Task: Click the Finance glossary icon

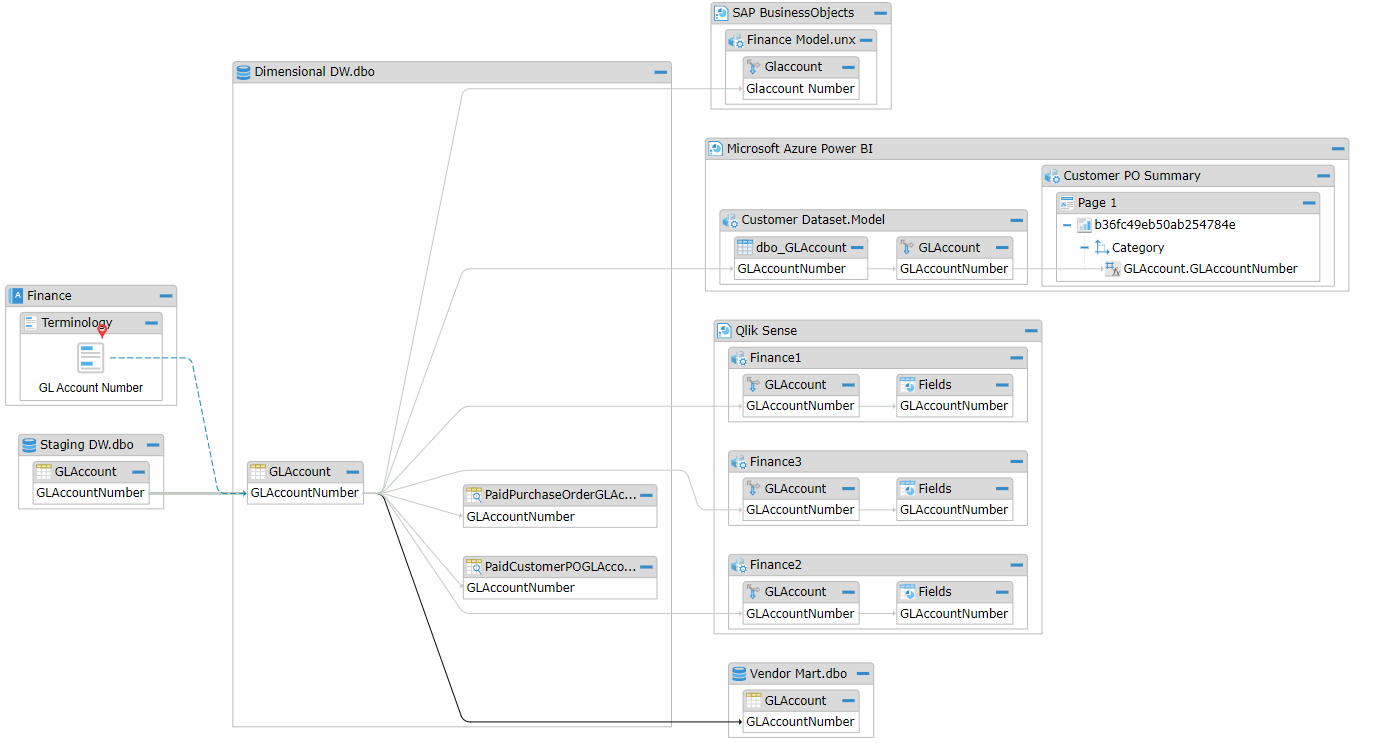Action: (16, 296)
